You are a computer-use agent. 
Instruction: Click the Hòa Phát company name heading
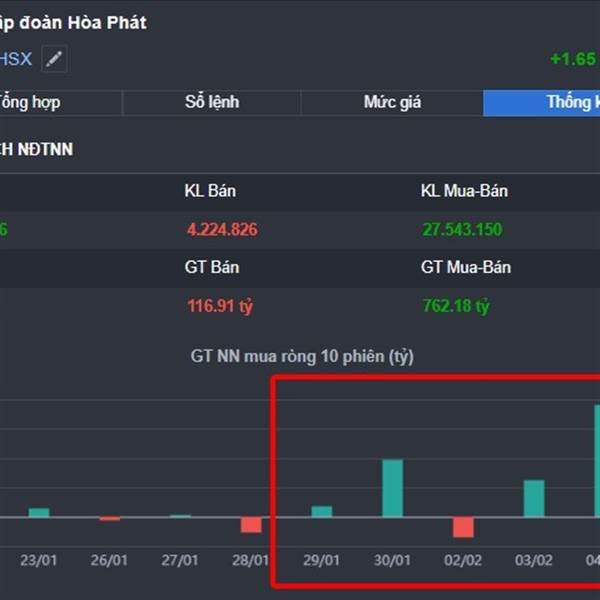[73, 23]
